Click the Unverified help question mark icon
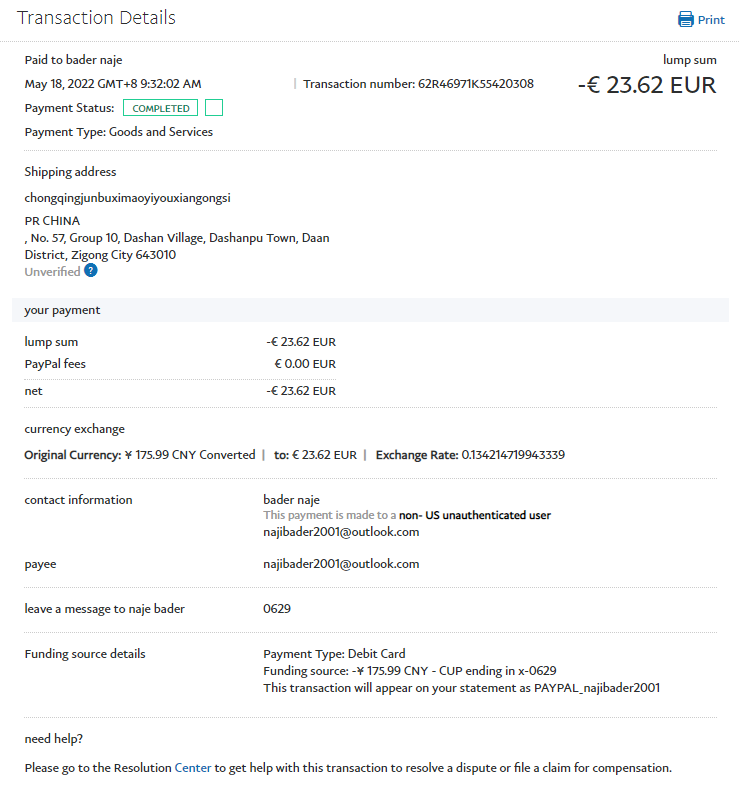740x789 pixels. [91, 270]
